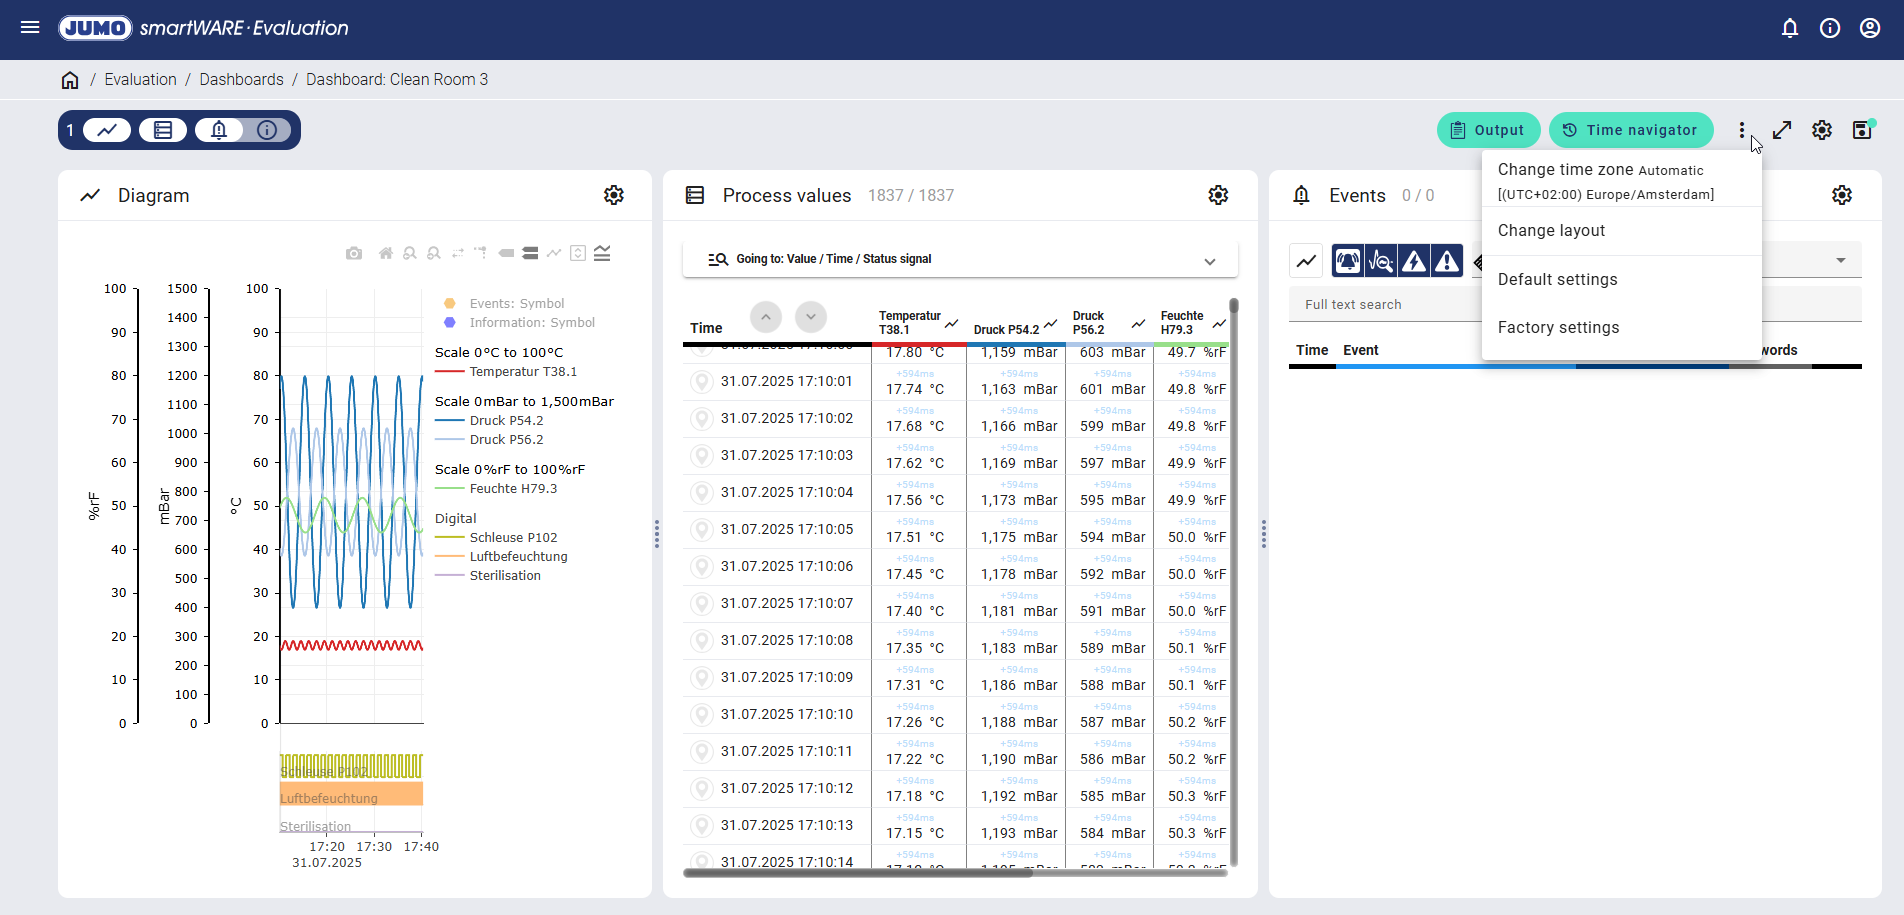Viewport: 1904px width, 915px height.
Task: Click the down chevron next to the Time column
Action: [x=811, y=317]
